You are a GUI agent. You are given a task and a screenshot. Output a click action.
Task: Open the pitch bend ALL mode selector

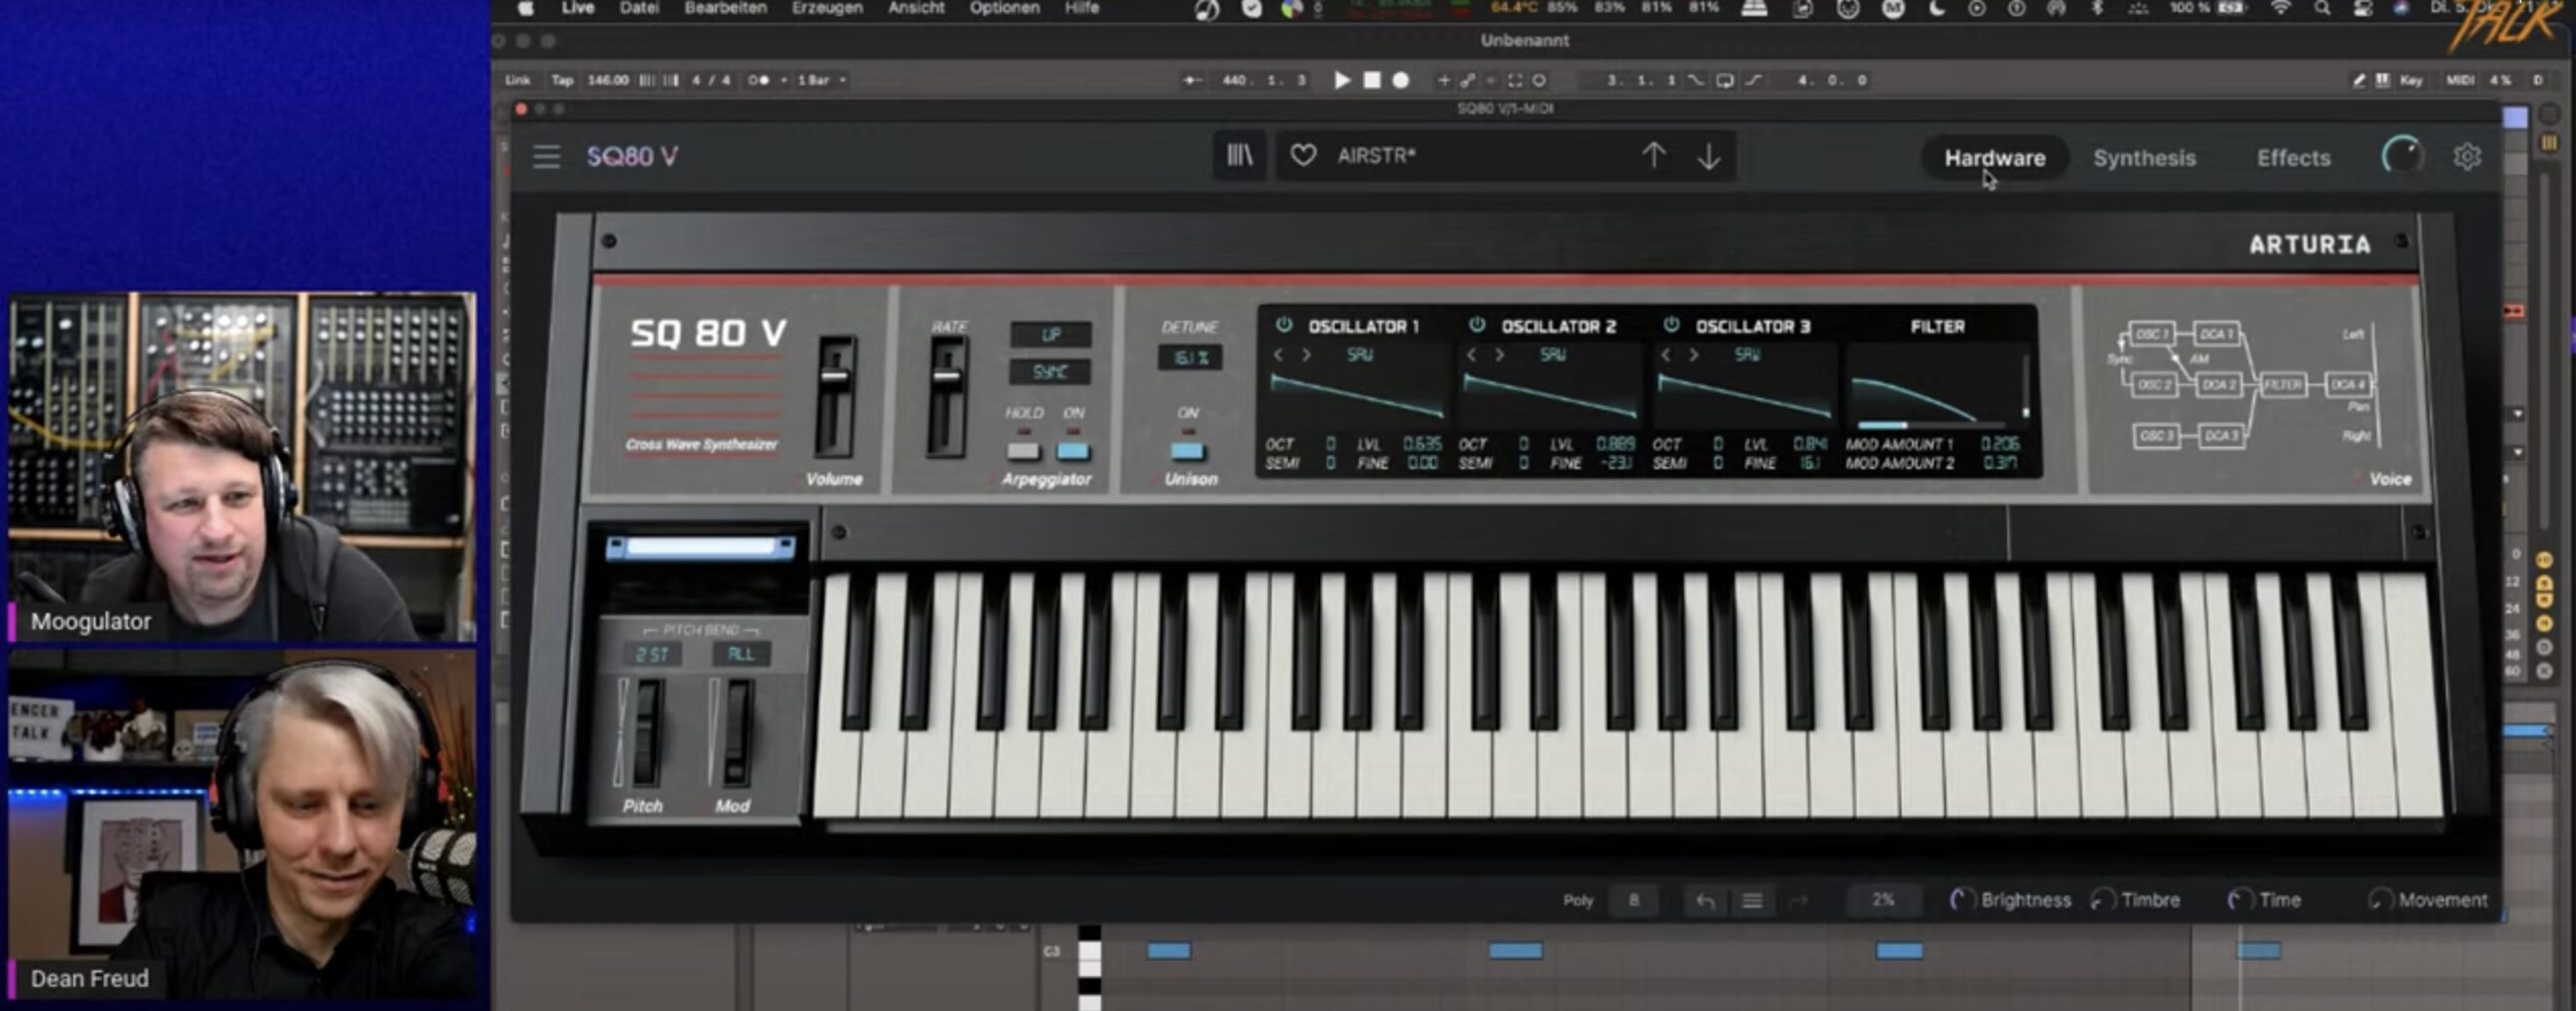pyautogui.click(x=741, y=654)
